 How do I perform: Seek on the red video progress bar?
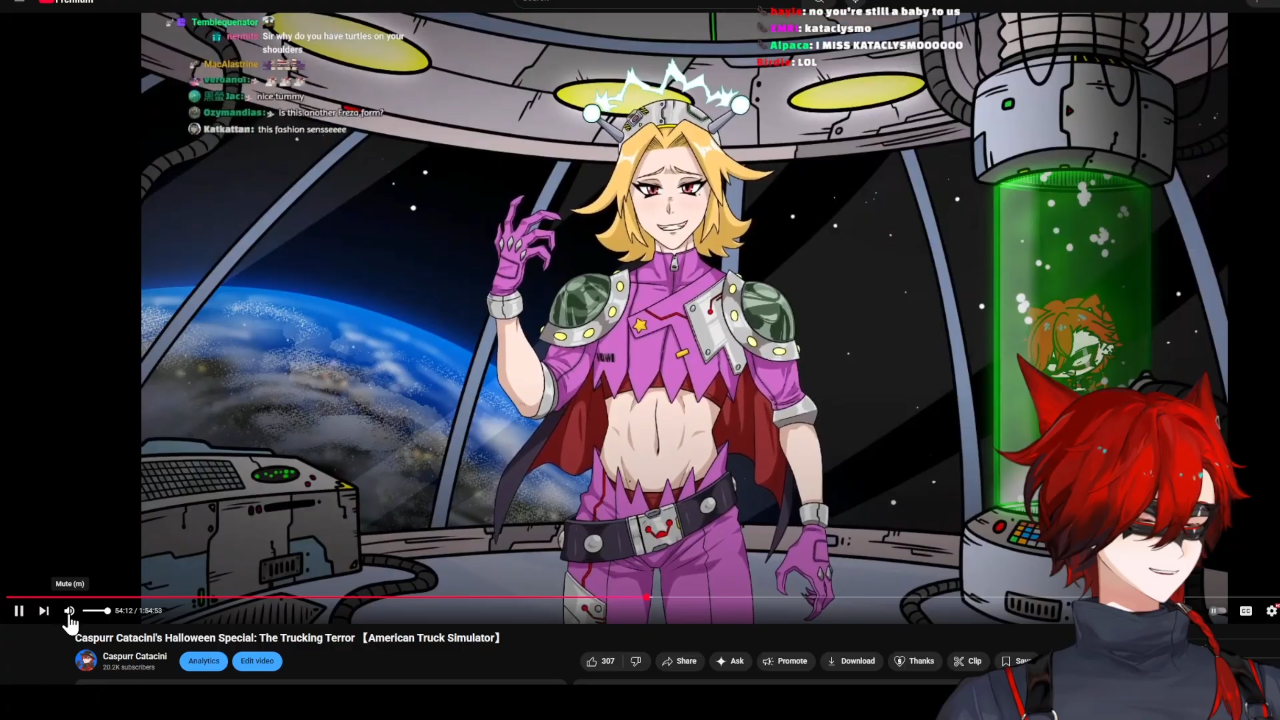click(x=326, y=597)
